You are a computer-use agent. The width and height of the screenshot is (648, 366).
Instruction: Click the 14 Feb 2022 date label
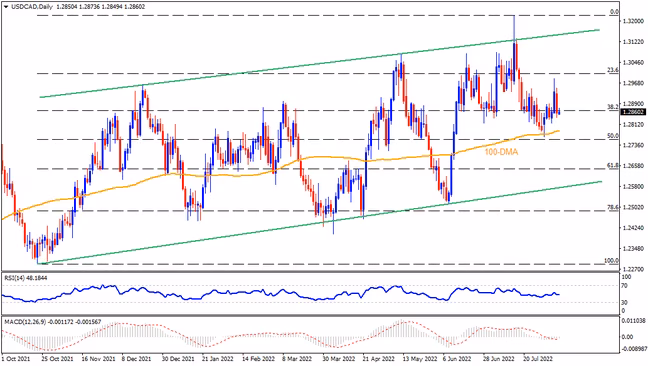point(258,358)
